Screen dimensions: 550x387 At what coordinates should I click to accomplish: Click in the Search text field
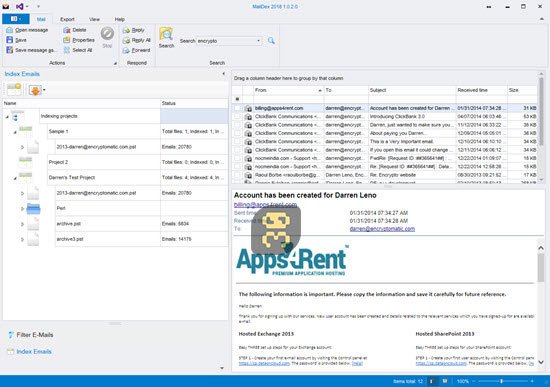click(226, 41)
